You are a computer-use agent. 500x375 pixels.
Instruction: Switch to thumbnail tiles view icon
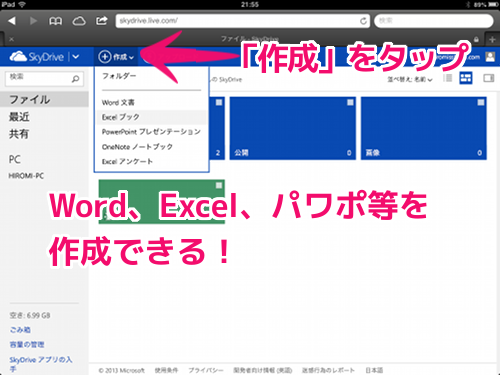pyautogui.click(x=466, y=78)
